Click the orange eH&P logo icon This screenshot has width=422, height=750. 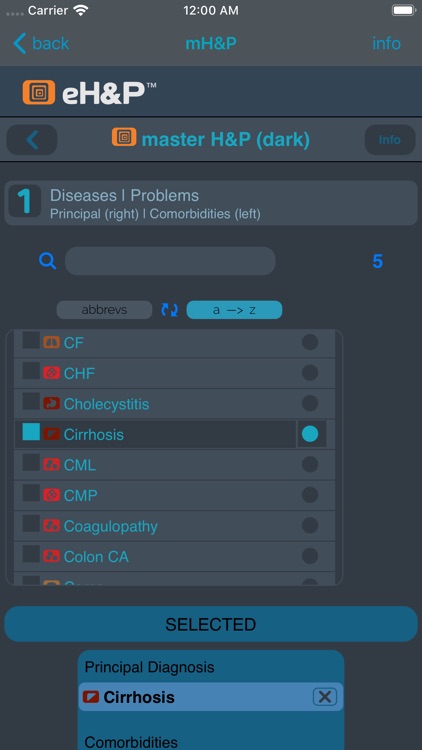(x=39, y=92)
